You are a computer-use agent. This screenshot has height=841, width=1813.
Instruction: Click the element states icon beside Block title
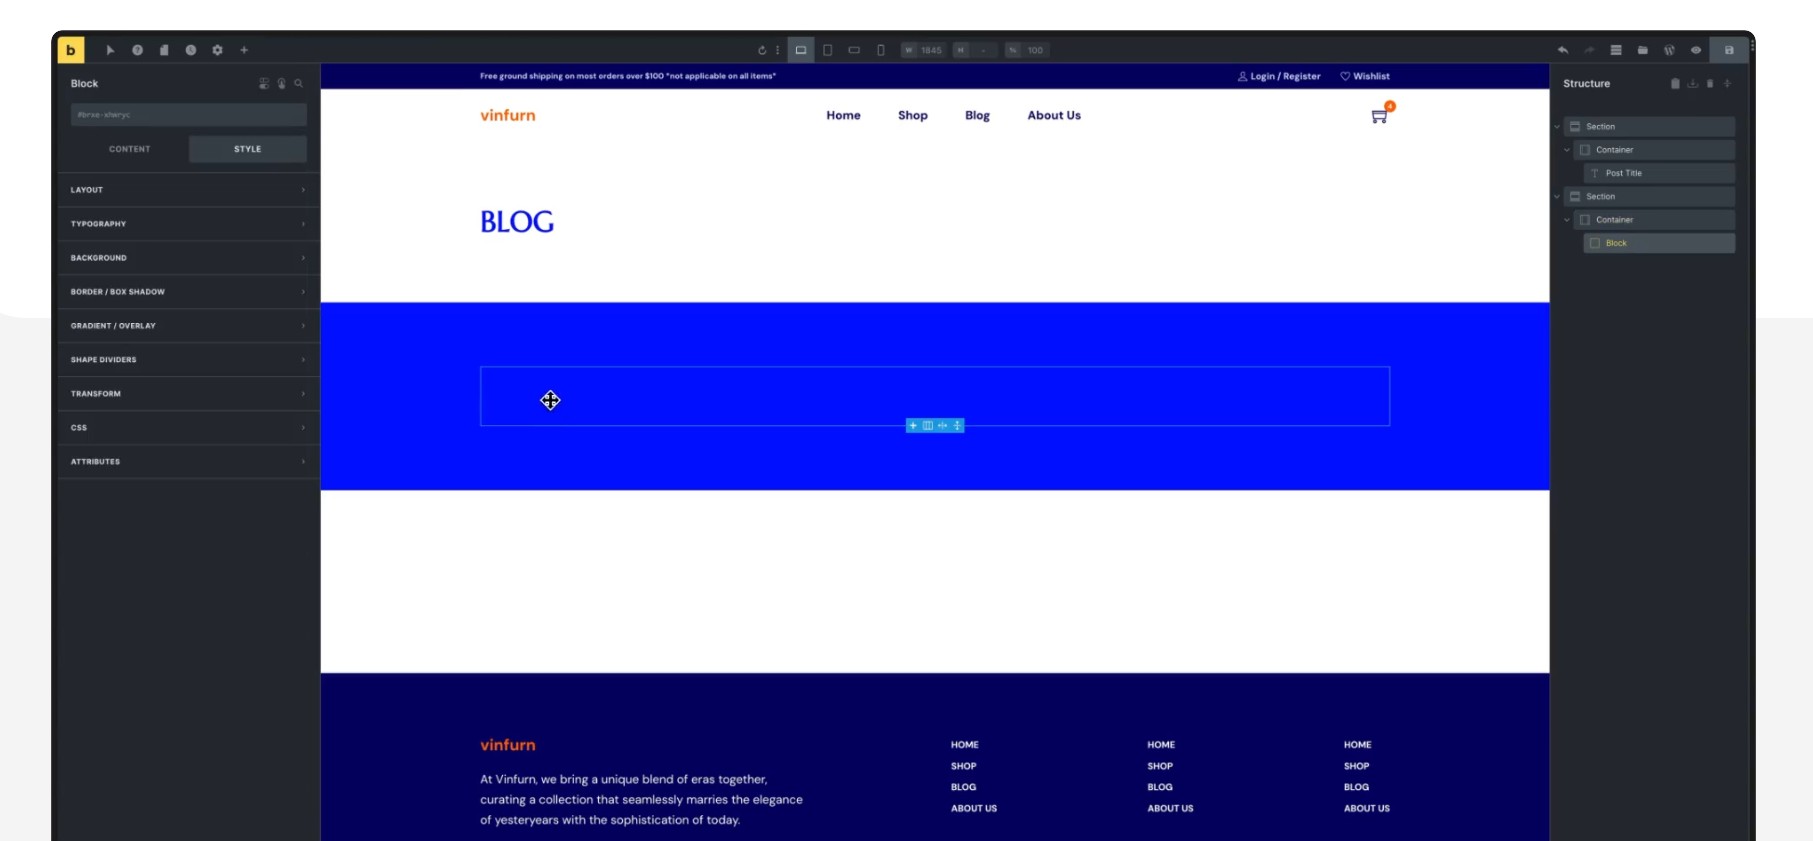(264, 84)
